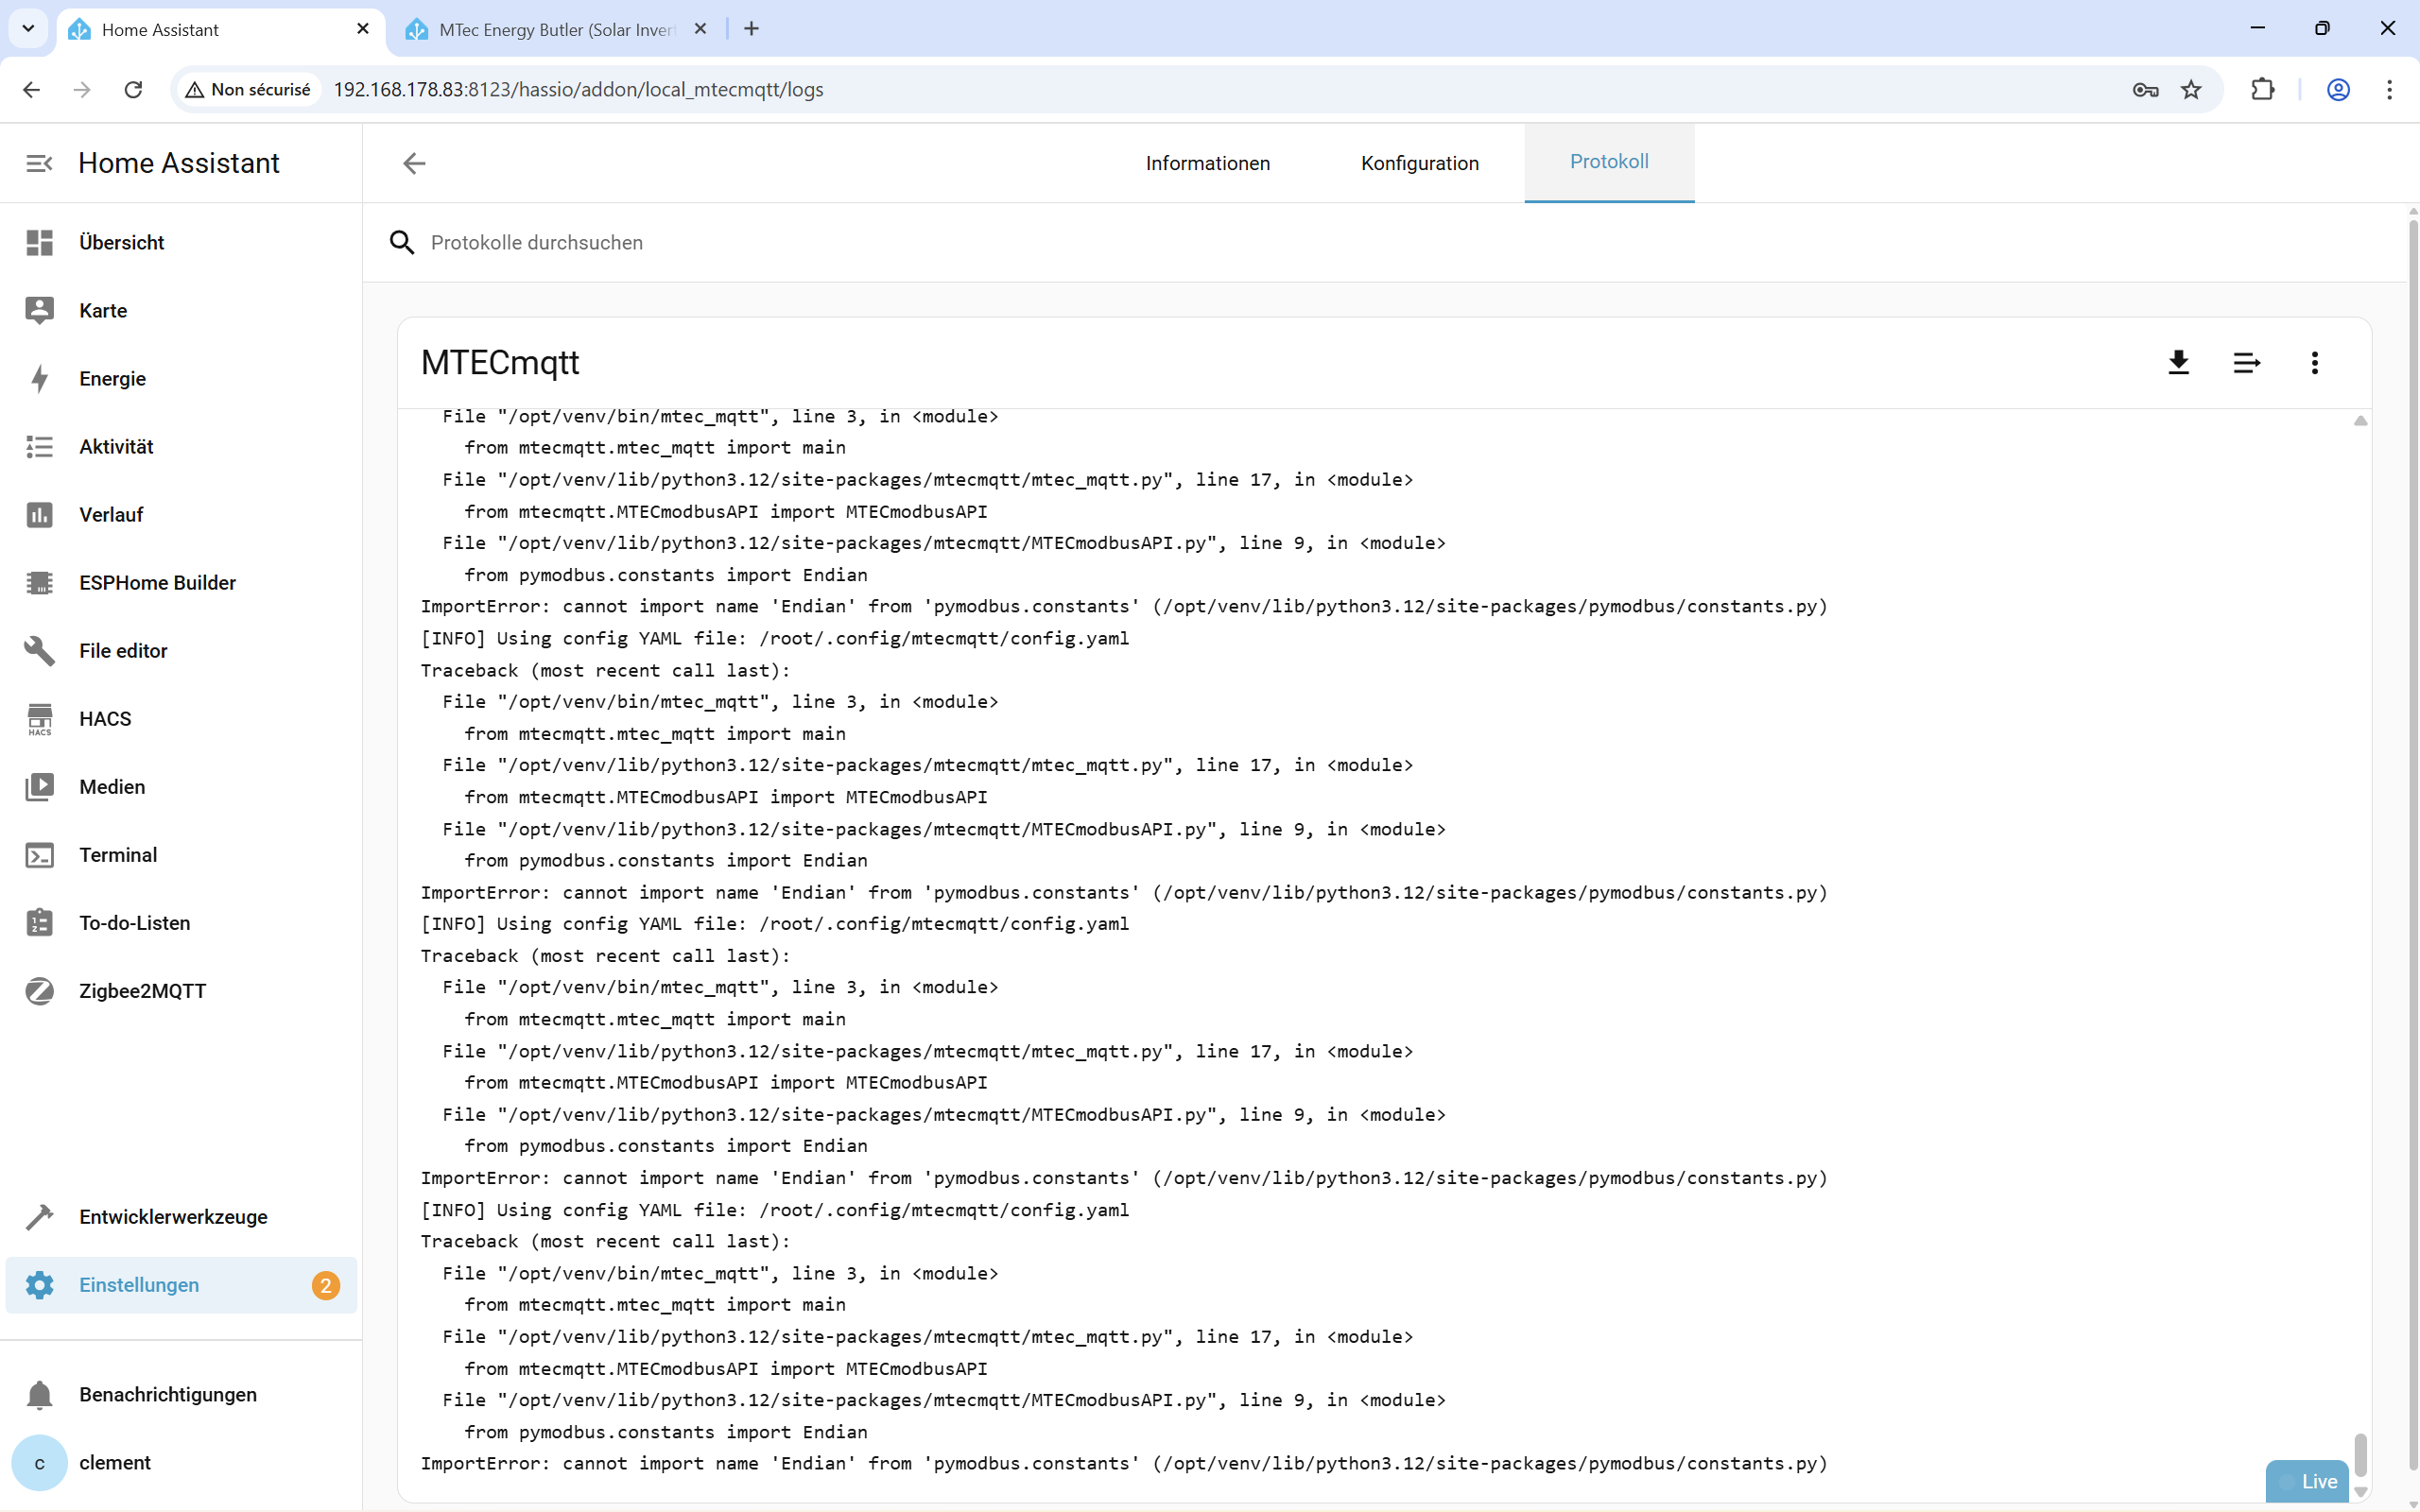2420x1512 pixels.
Task: Click the Protokolle durchsuchen search field
Action: (x=900, y=242)
